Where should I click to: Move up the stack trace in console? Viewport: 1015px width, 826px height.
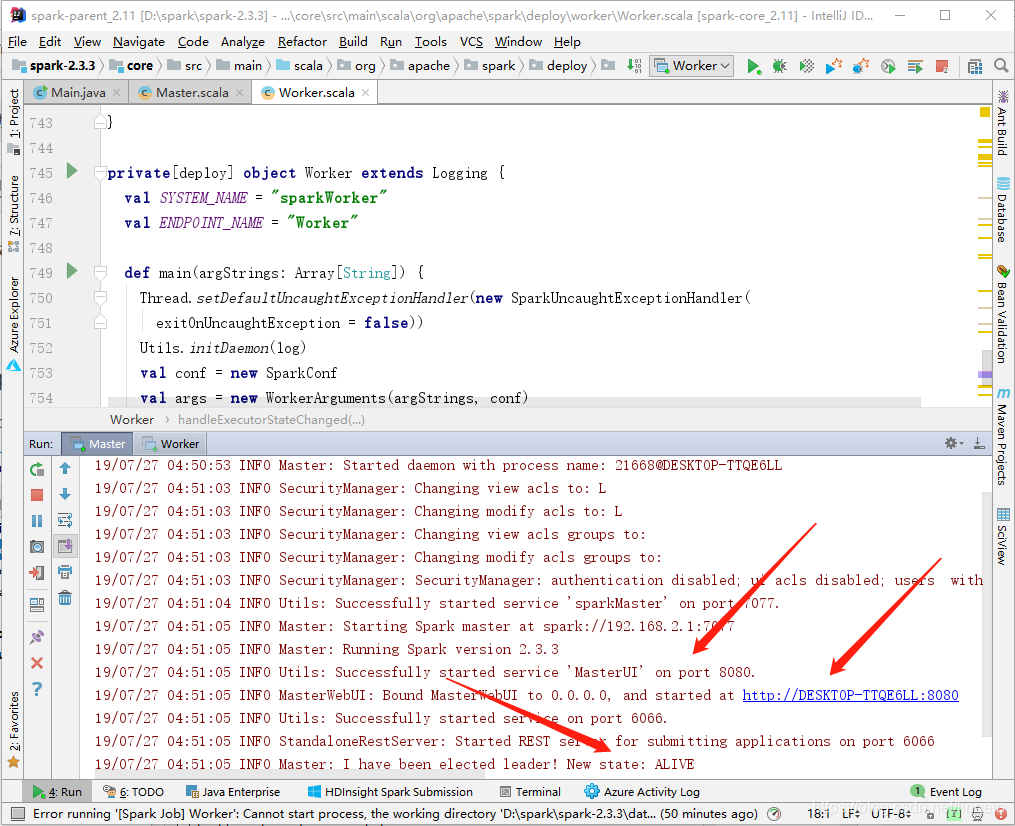click(x=65, y=469)
